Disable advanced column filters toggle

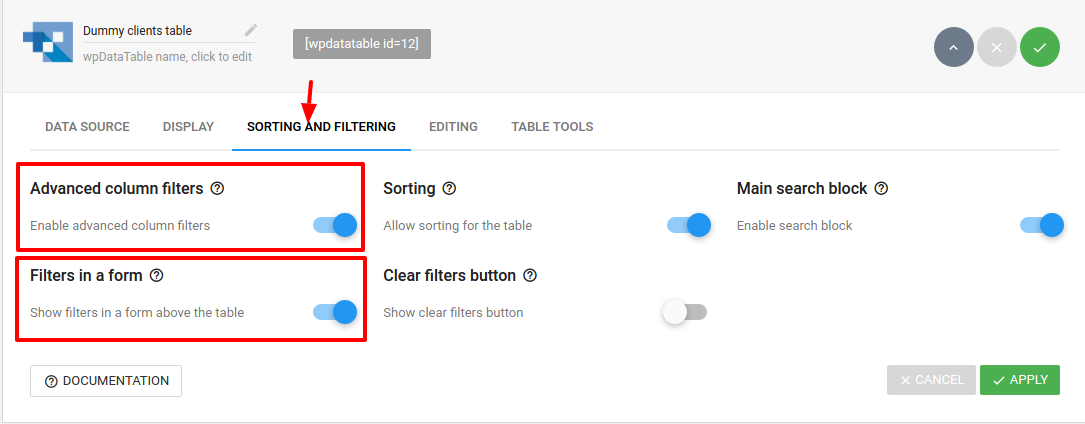click(335, 225)
